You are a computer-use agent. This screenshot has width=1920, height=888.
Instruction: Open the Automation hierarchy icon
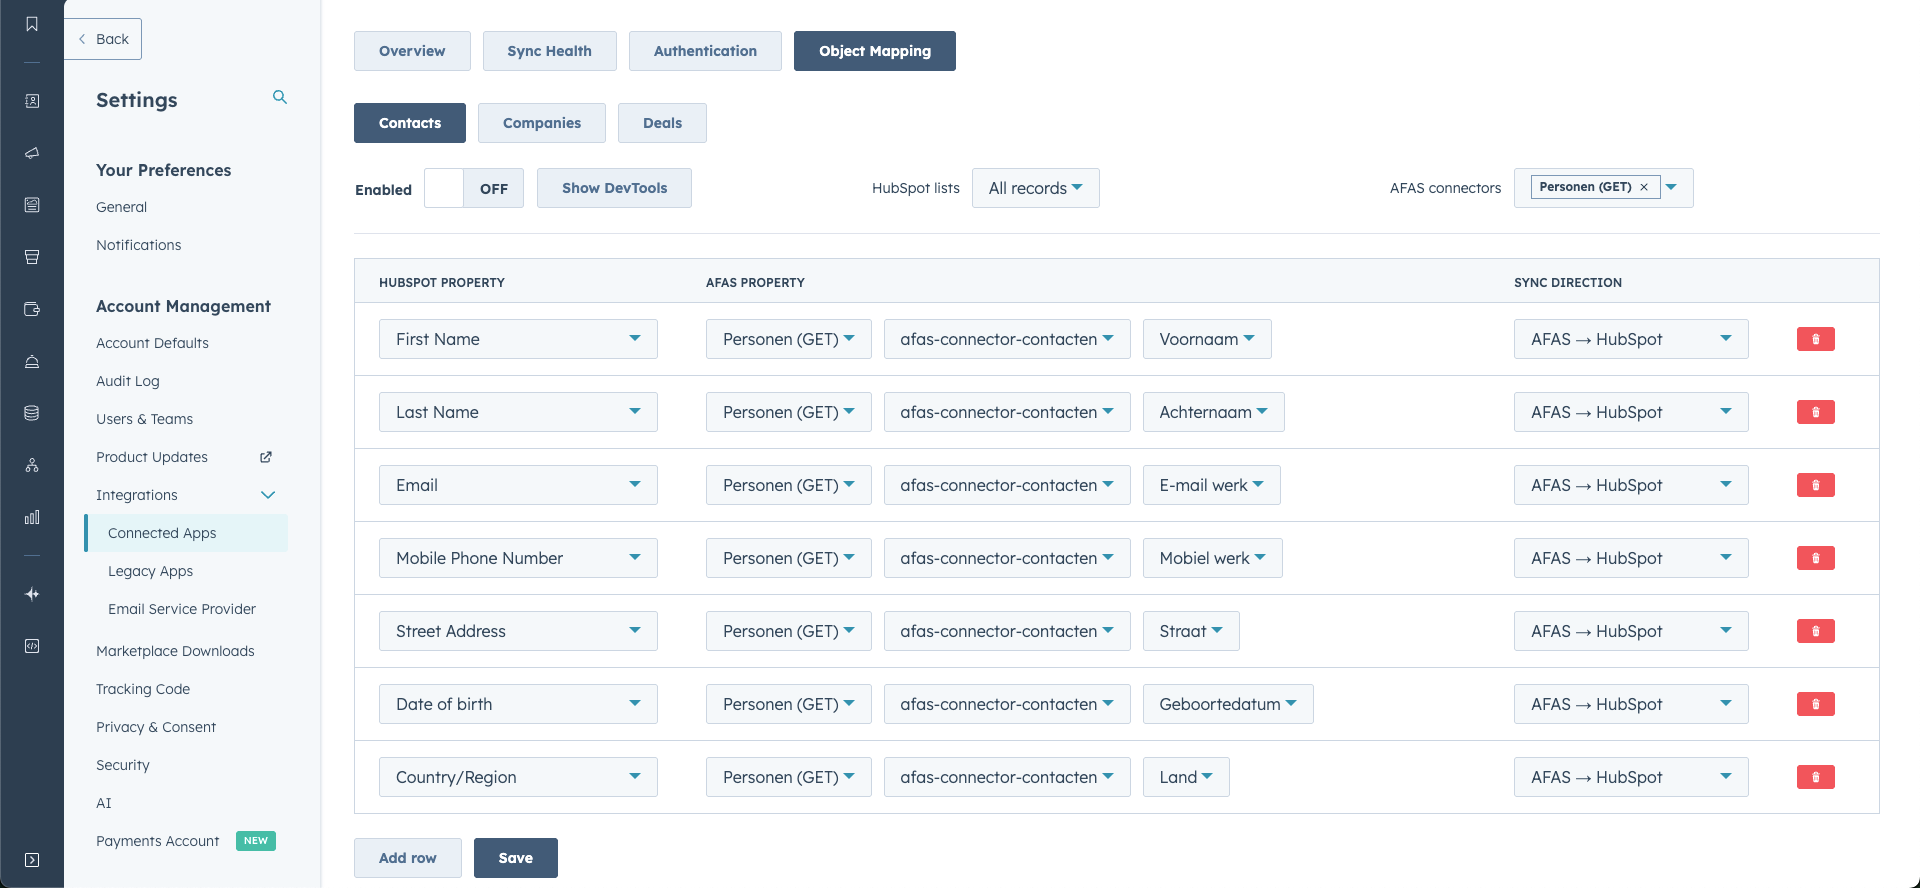coord(32,465)
